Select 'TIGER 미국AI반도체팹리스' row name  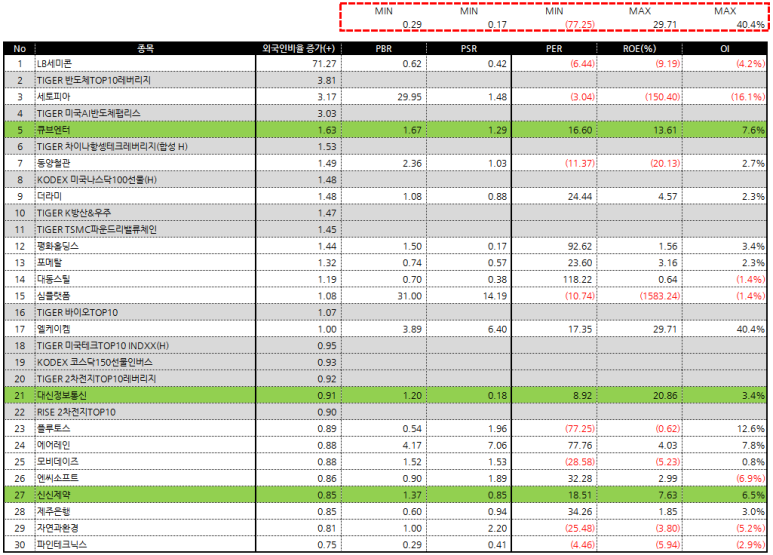pyautogui.click(x=89, y=113)
